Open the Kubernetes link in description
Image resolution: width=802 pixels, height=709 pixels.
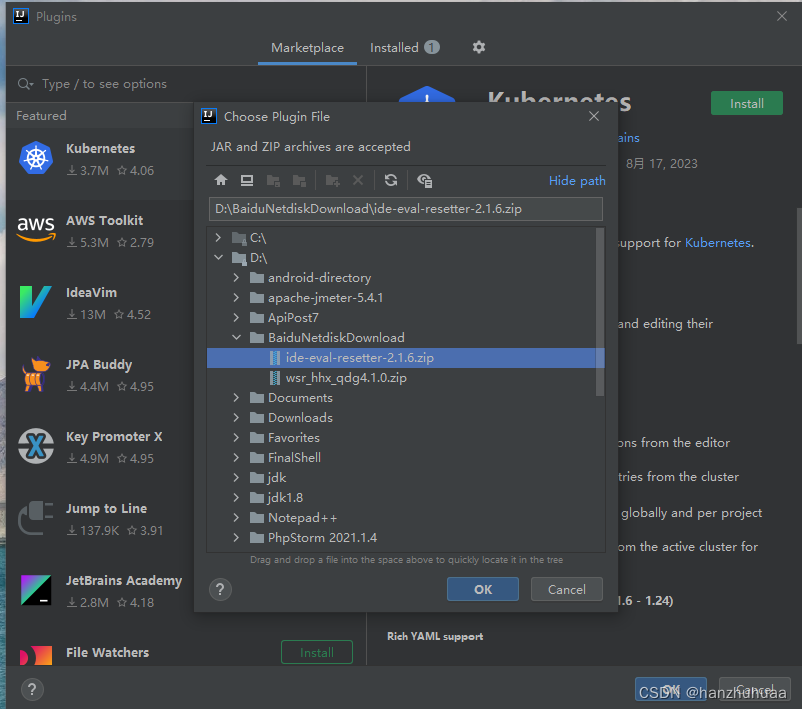pyautogui.click(x=718, y=242)
